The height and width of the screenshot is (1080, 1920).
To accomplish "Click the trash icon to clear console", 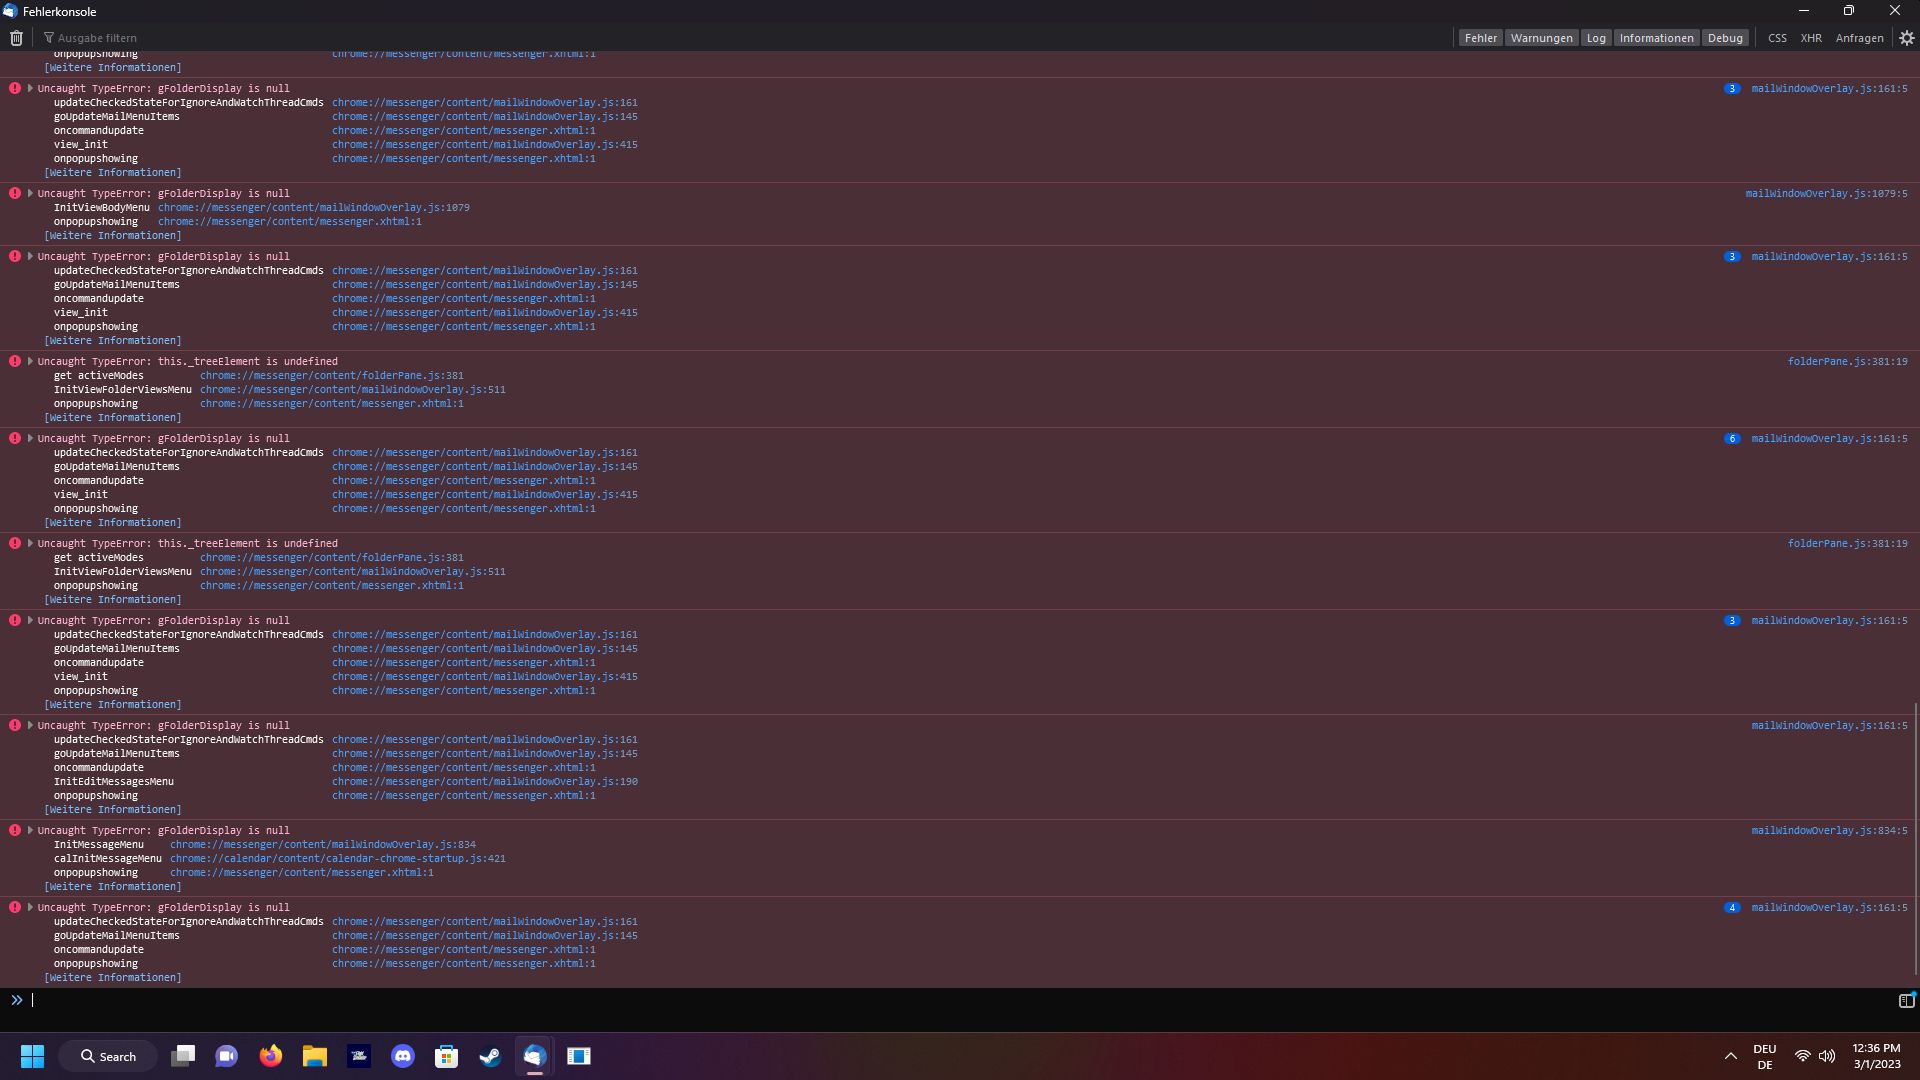I will (x=16, y=38).
